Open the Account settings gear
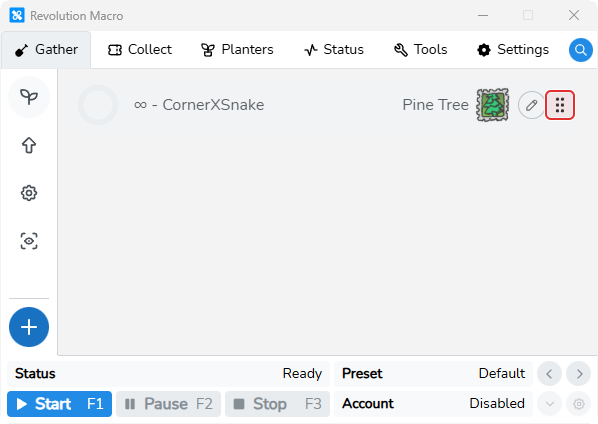Screen dimensions: 598x424 pos(579,403)
